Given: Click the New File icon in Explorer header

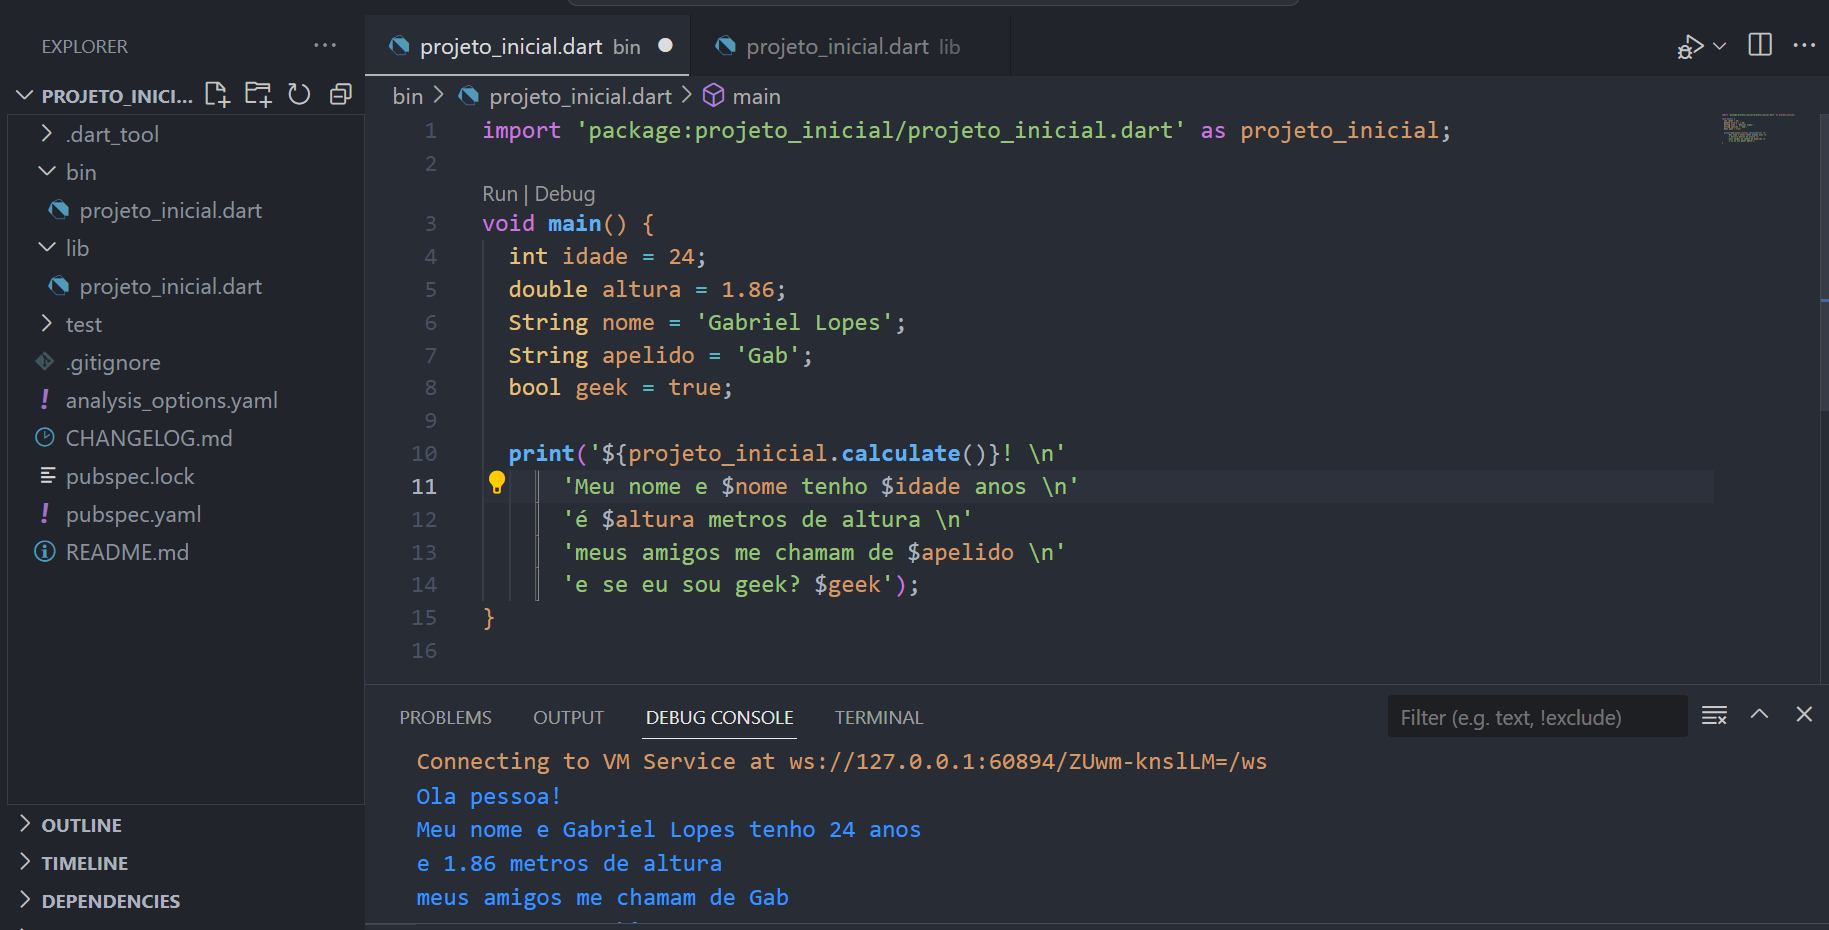Looking at the screenshot, I should tap(217, 95).
